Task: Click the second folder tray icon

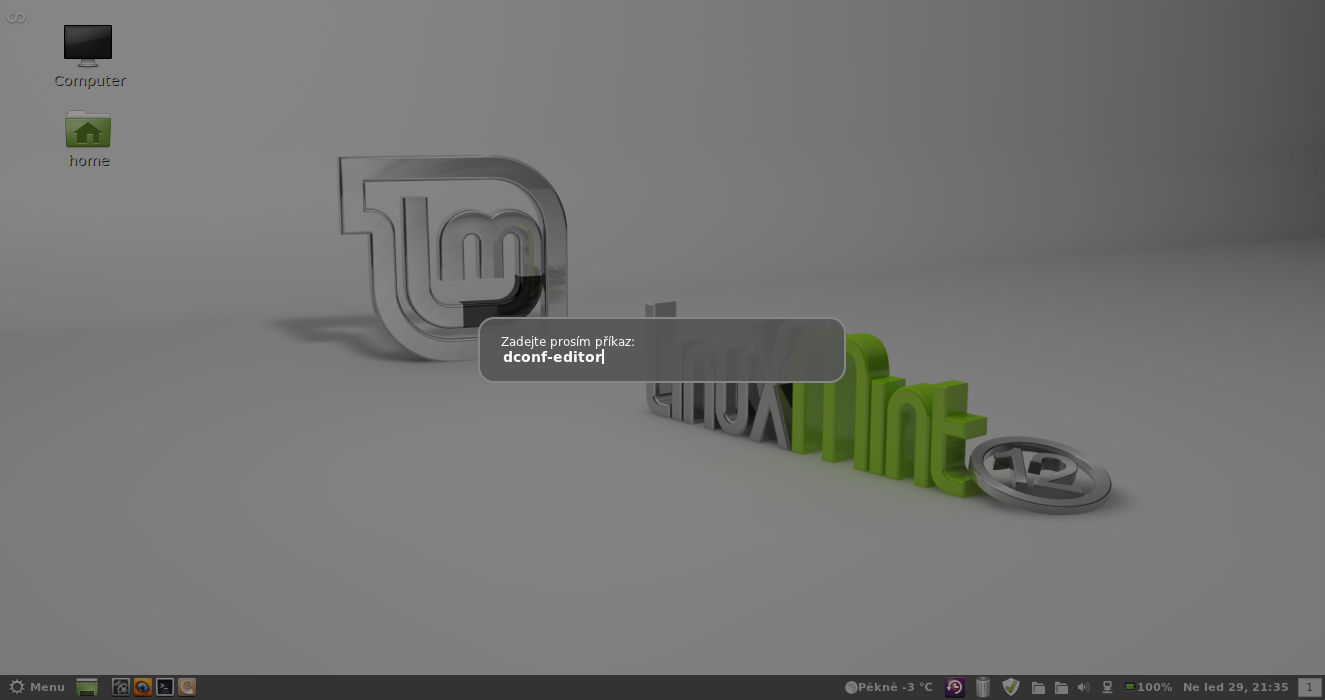Action: click(1061, 687)
